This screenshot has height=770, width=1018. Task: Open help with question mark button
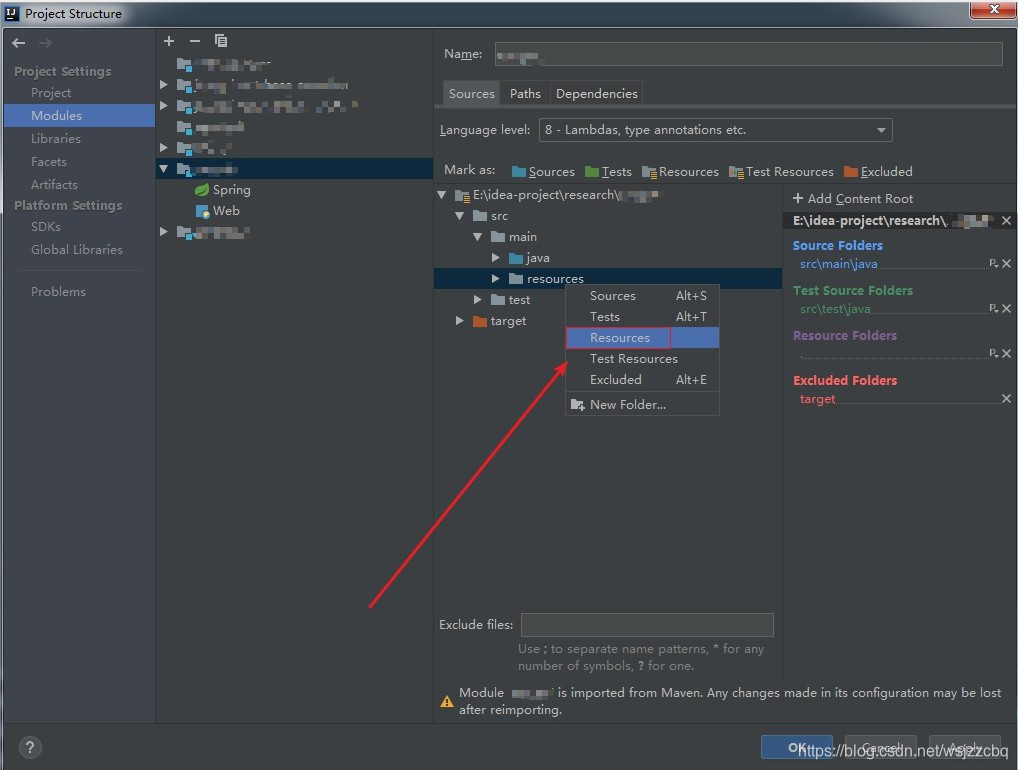[30, 747]
